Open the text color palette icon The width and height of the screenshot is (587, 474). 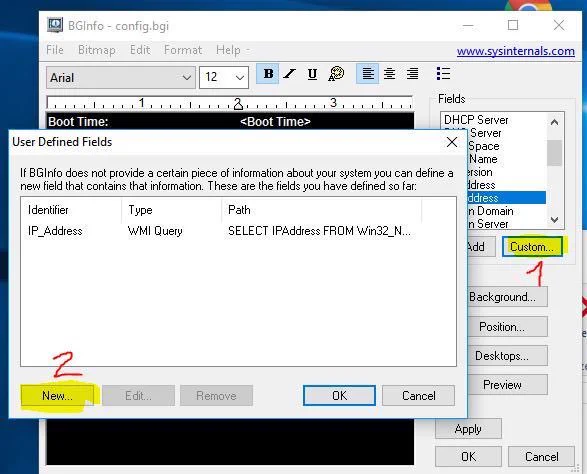point(336,74)
